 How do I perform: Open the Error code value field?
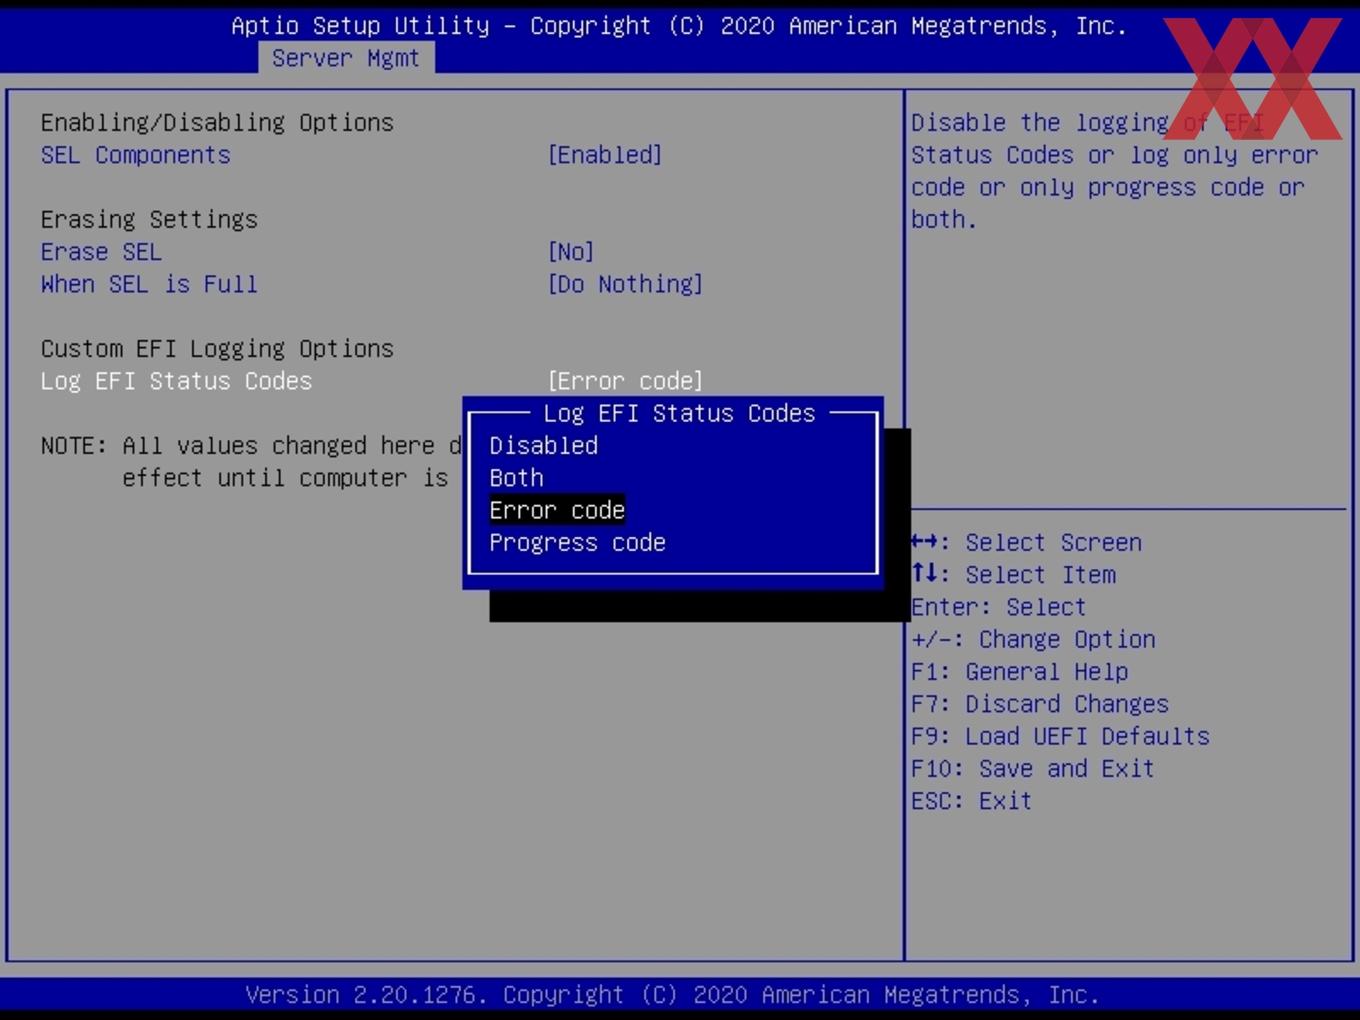625,381
